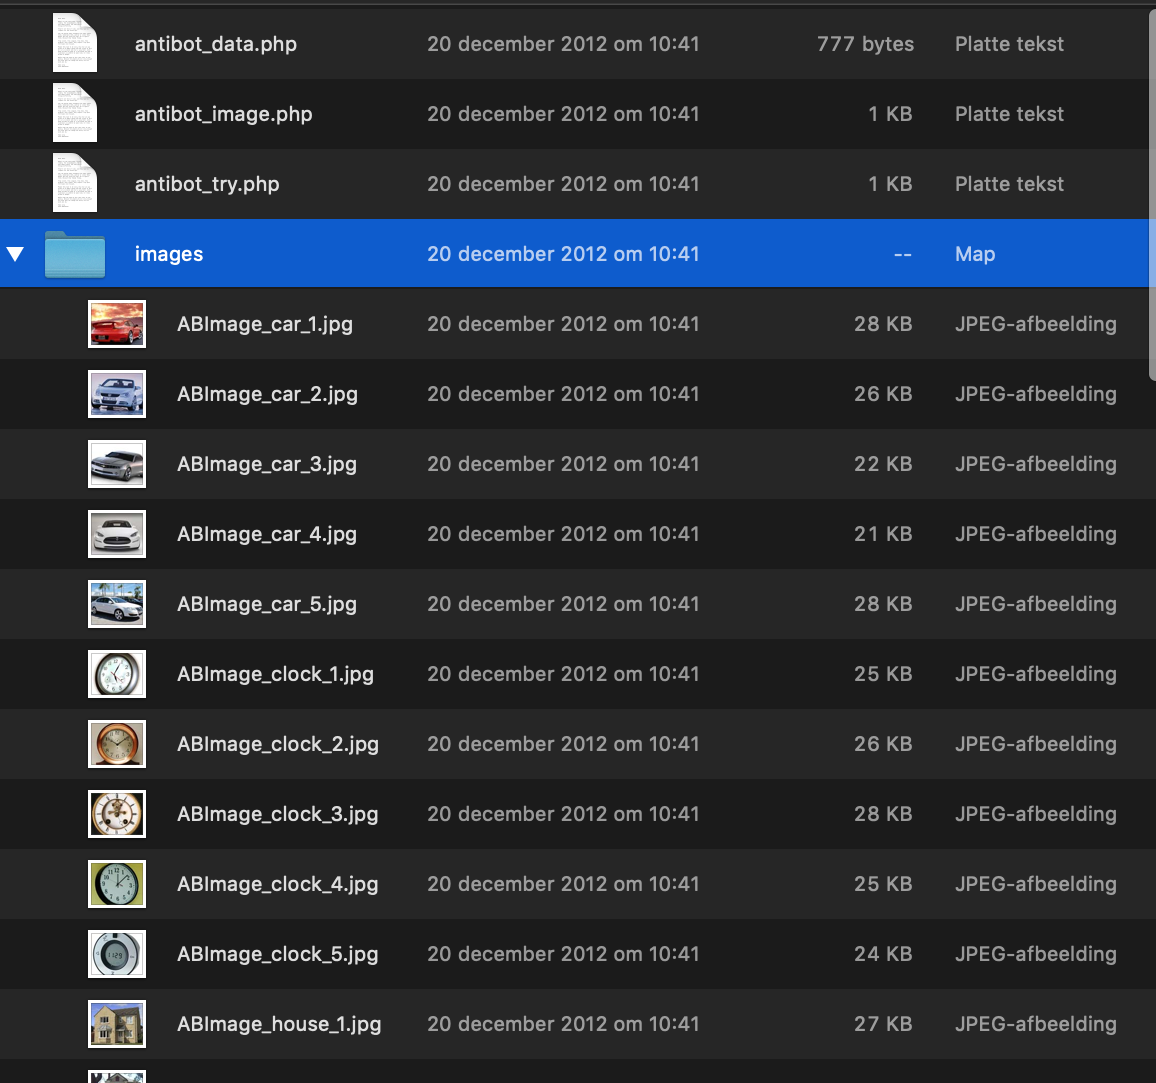This screenshot has width=1156, height=1083.
Task: Collapse the images folder disclosure triangle
Action: click(15, 254)
